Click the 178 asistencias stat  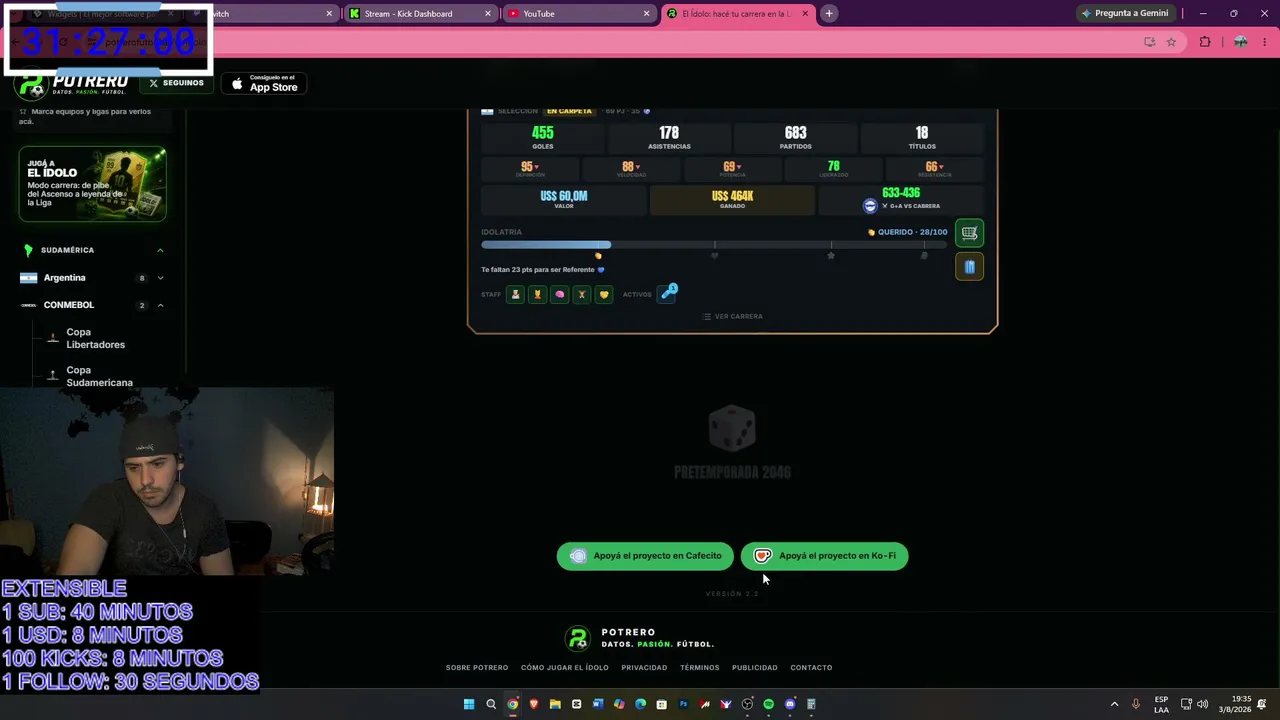tap(669, 138)
